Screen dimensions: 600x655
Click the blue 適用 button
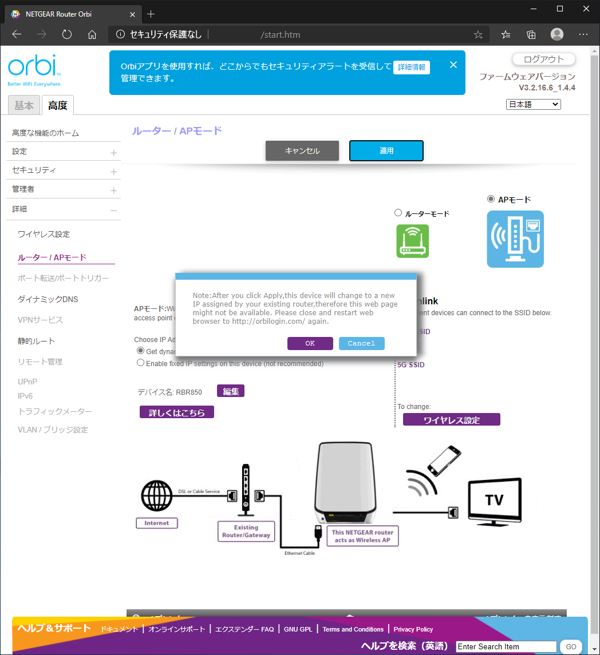pyautogui.click(x=386, y=151)
